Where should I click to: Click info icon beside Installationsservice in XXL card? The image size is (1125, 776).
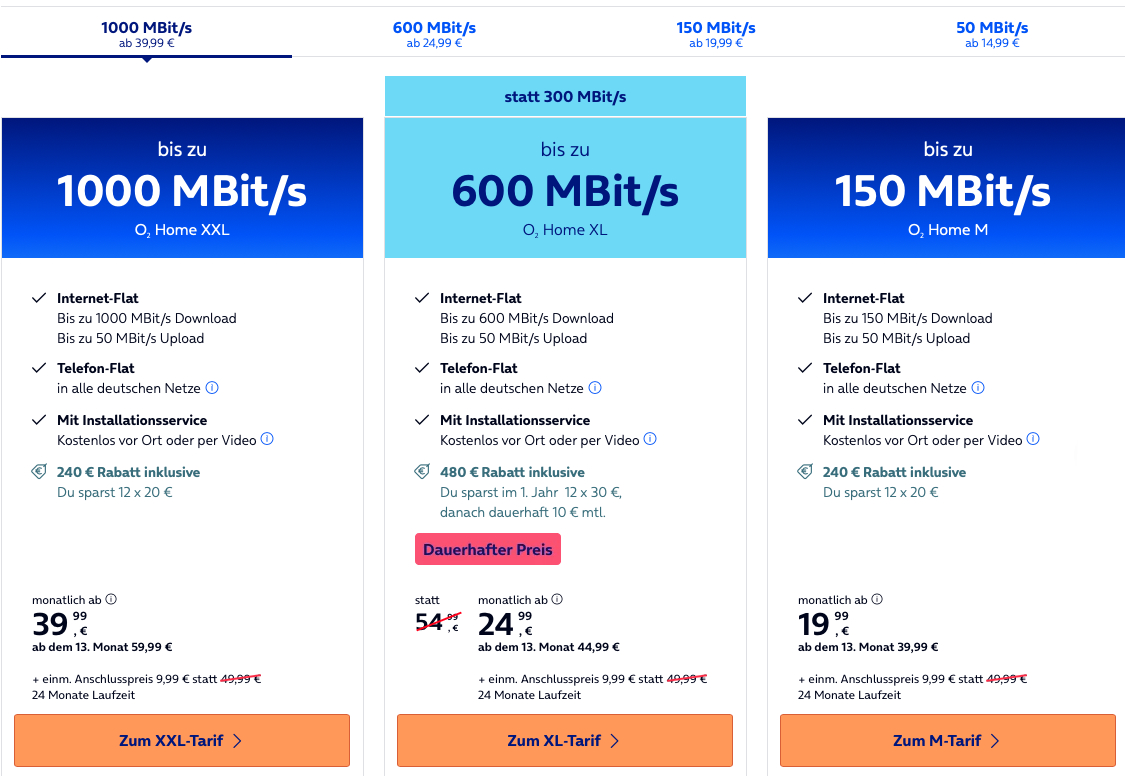coord(267,440)
